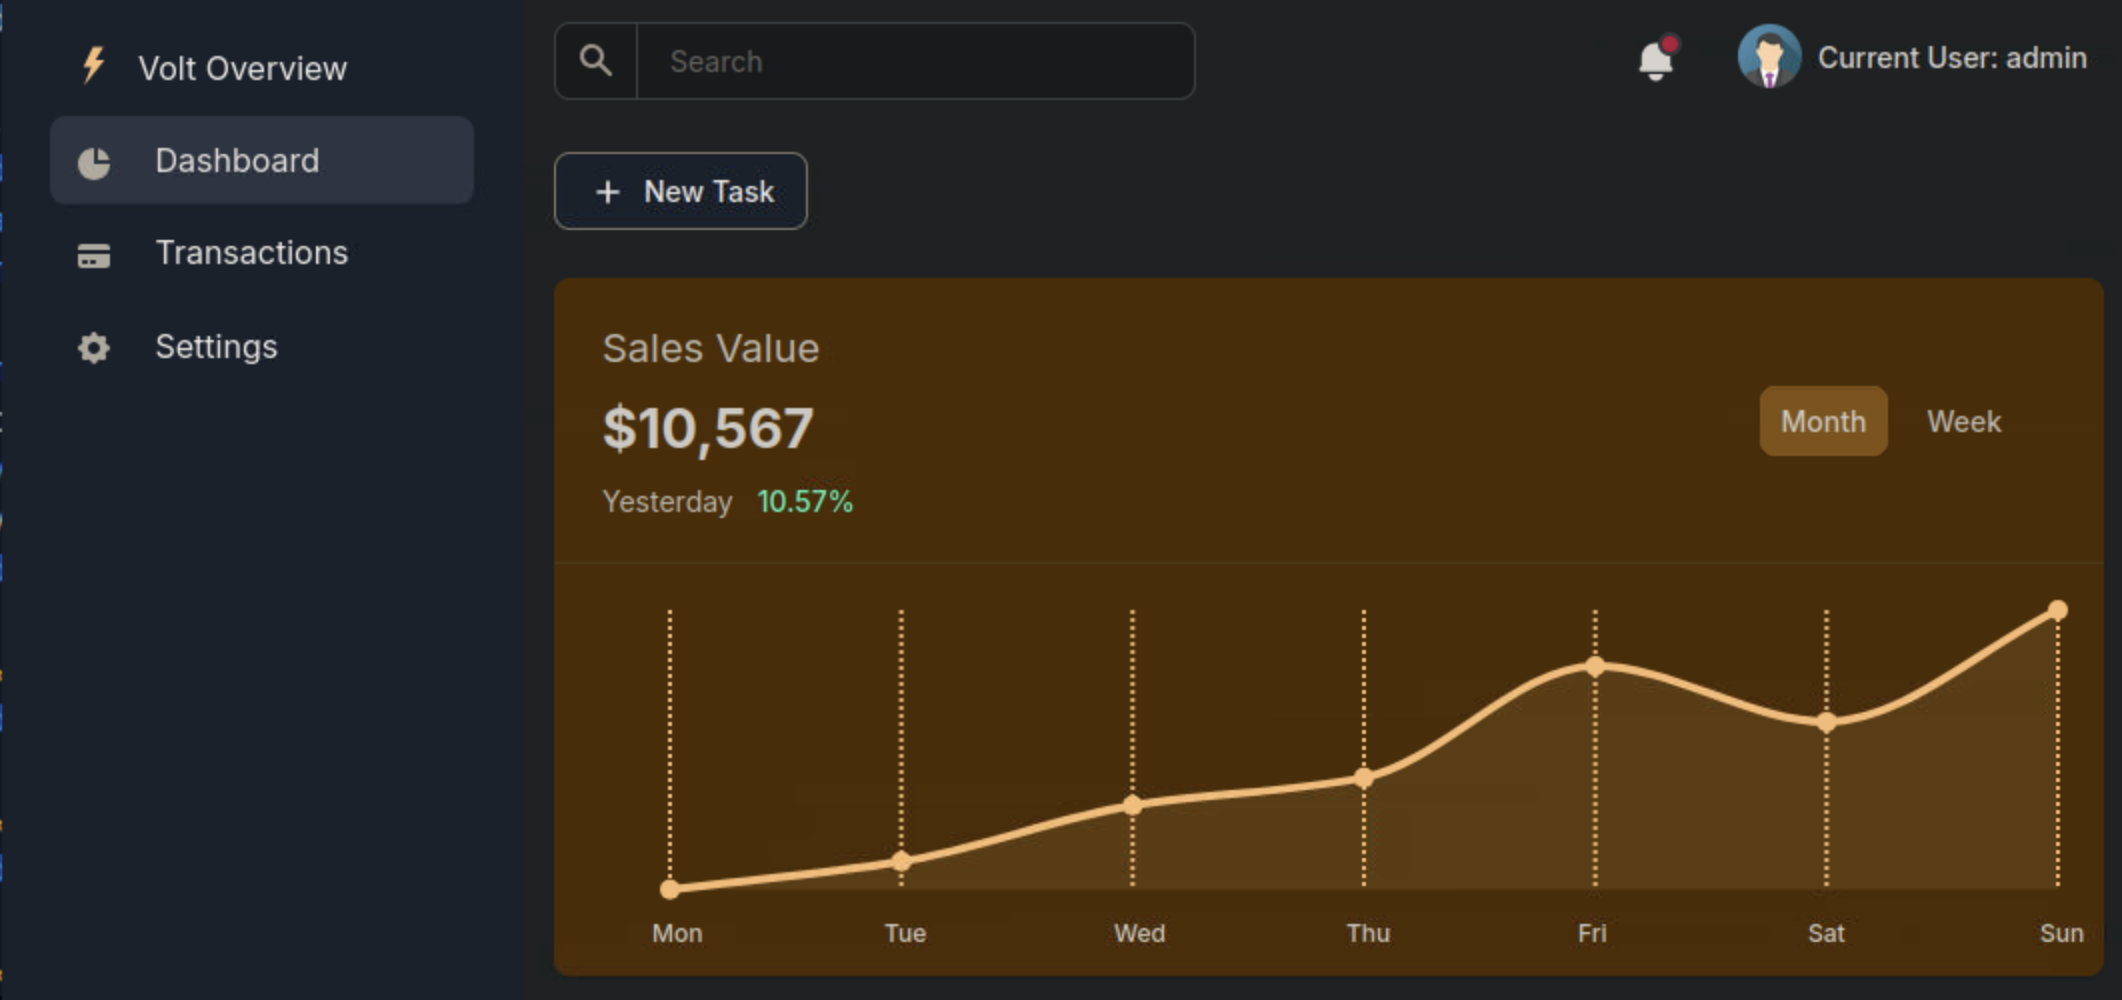This screenshot has width=2122, height=1000.
Task: Open notifications via the bell icon
Action: pyautogui.click(x=1656, y=60)
